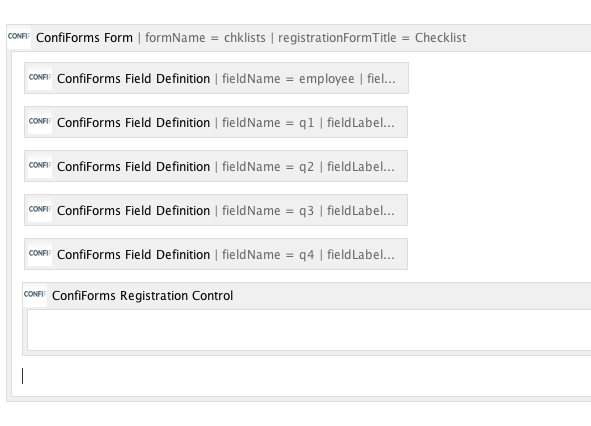This screenshot has width=591, height=426.
Task: Click the ConfiForms Form macro icon
Action: (19, 37)
